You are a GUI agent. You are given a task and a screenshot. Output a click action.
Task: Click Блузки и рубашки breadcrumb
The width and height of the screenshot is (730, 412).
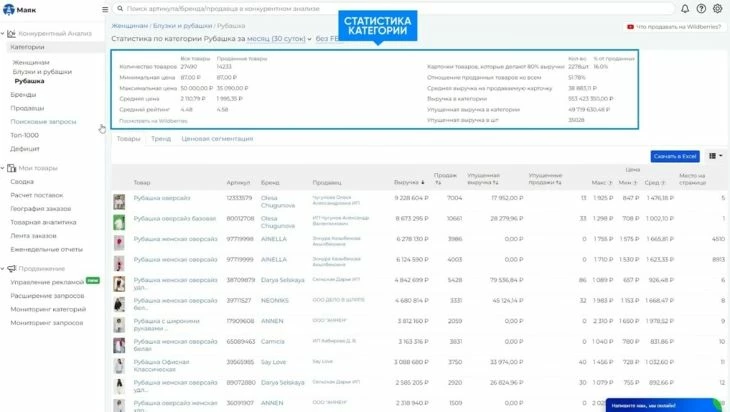coord(182,26)
